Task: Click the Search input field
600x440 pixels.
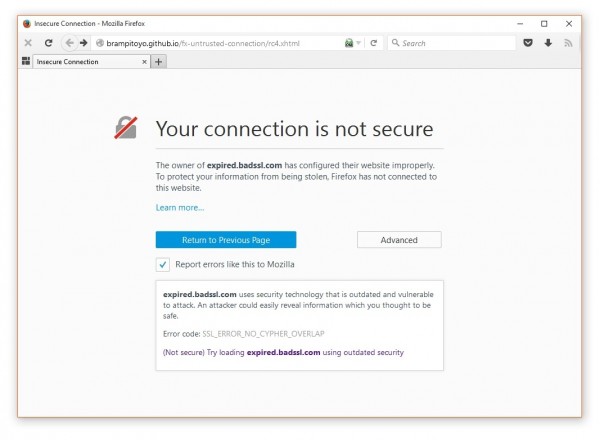Action: 452,43
